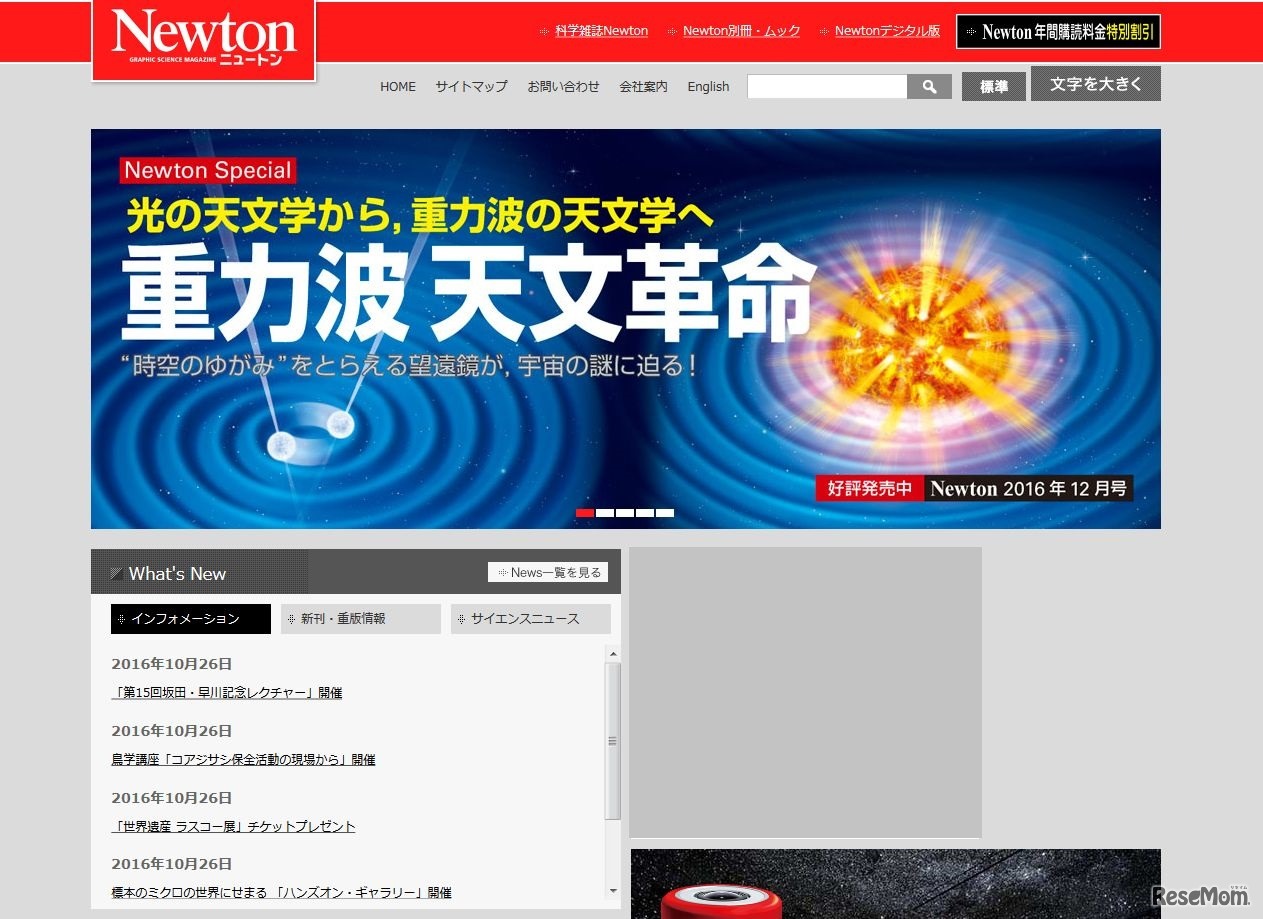Viewport: 1263px width, 919px height.
Task: Switch to 新刊・重版情報 tab
Action: 361,619
